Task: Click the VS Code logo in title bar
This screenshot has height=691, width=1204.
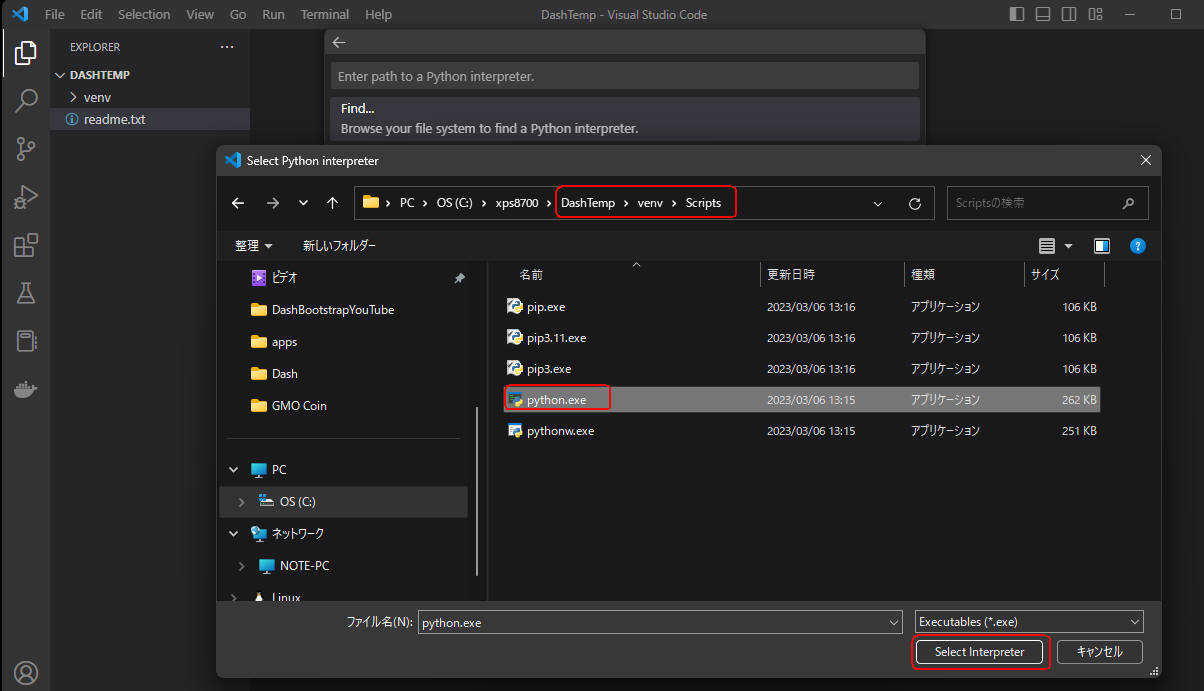Action: [x=20, y=15]
